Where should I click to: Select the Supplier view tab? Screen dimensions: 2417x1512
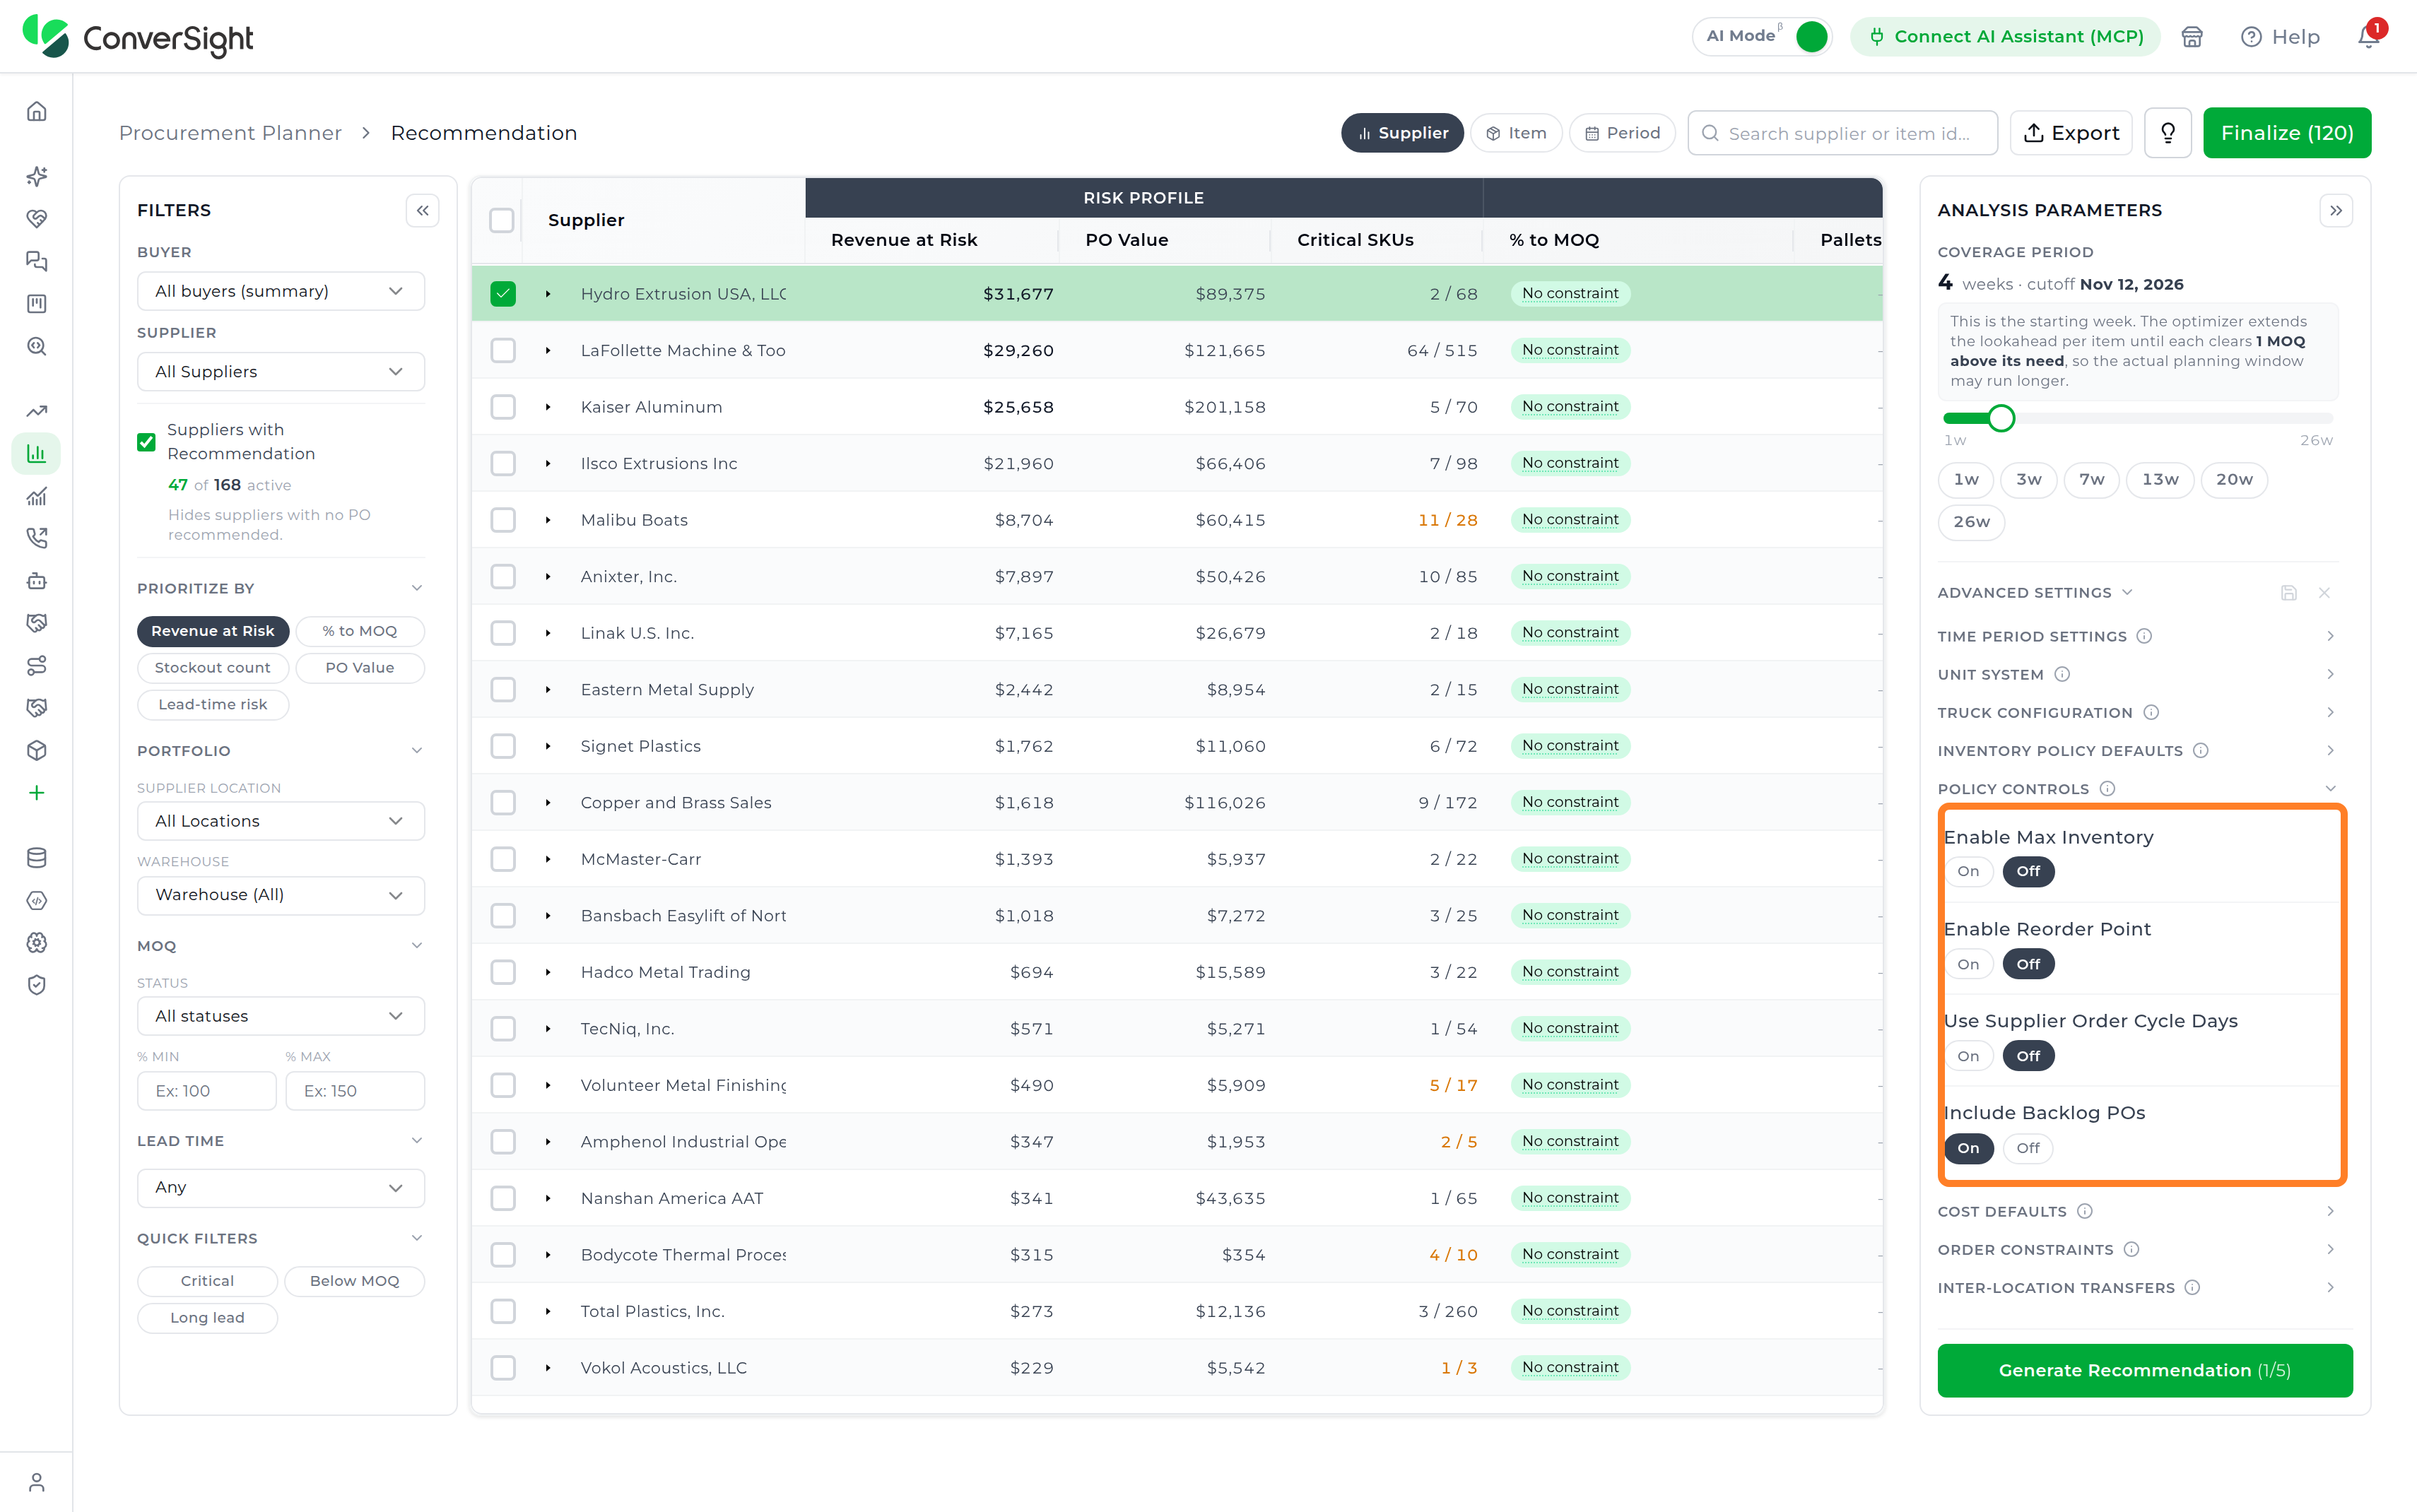click(x=1402, y=133)
